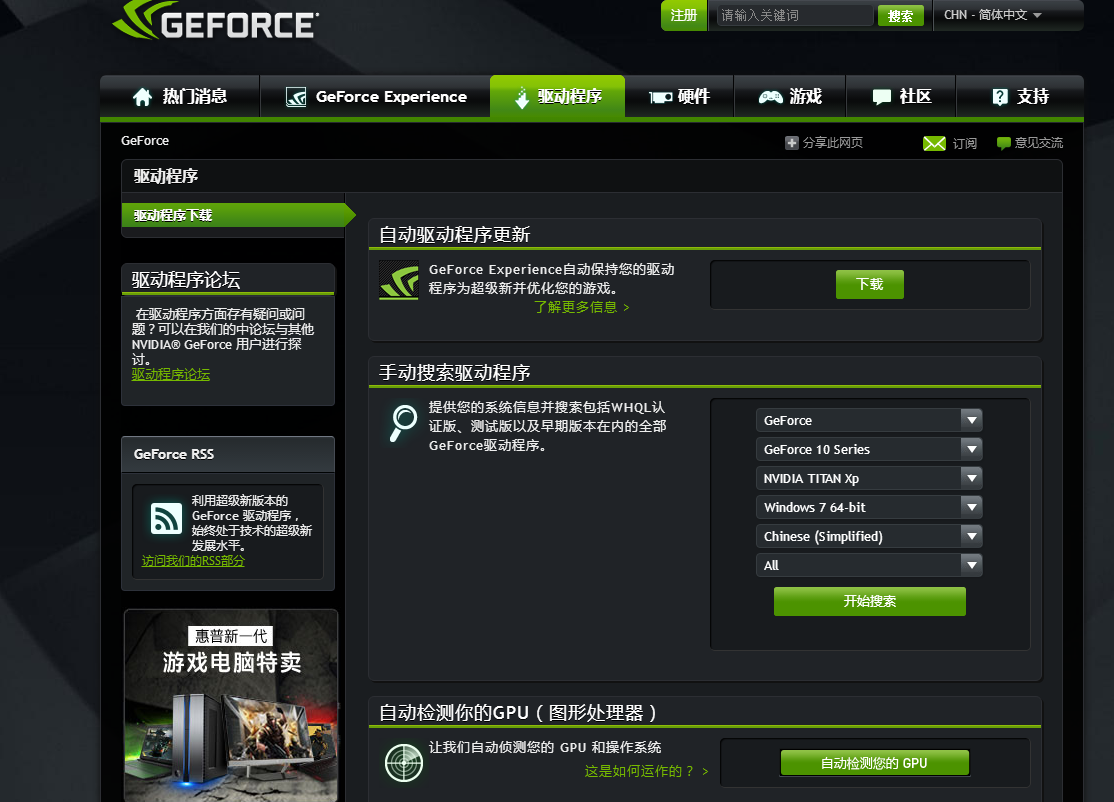The height and width of the screenshot is (802, 1114).
Task: Open the CHN - 简体中文 region selector
Action: coord(993,15)
